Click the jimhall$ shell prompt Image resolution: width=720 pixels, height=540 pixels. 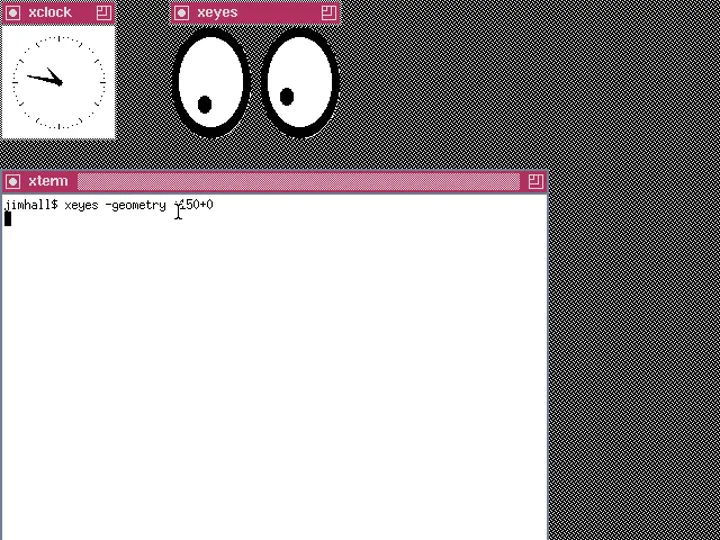point(31,205)
